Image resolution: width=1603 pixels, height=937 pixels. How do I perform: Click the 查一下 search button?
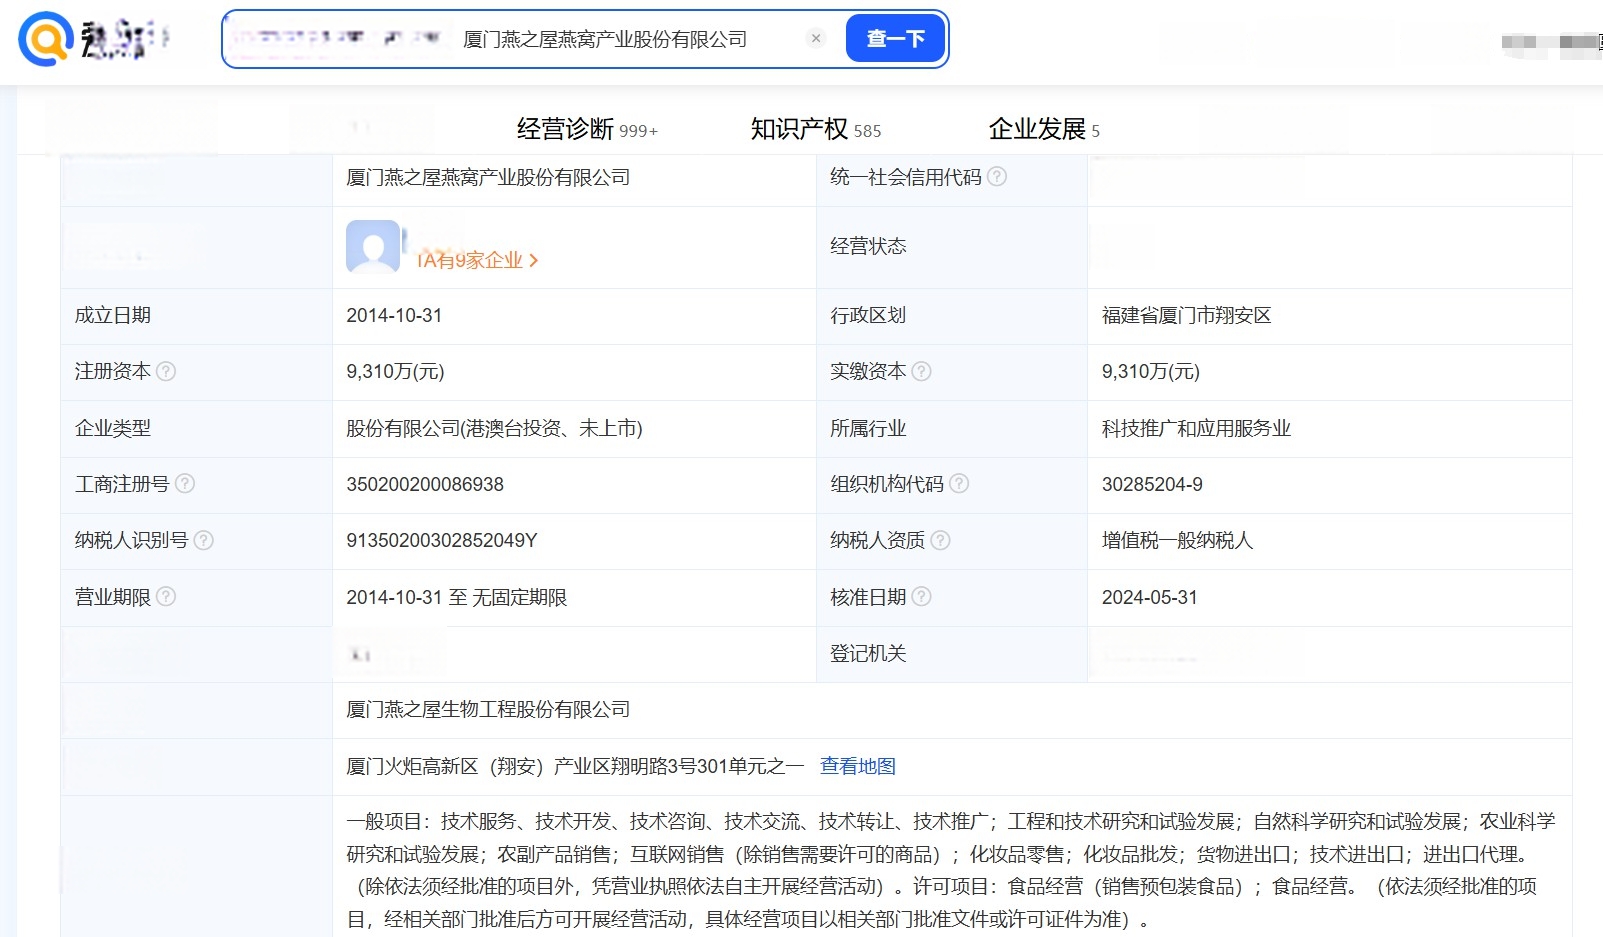(895, 39)
